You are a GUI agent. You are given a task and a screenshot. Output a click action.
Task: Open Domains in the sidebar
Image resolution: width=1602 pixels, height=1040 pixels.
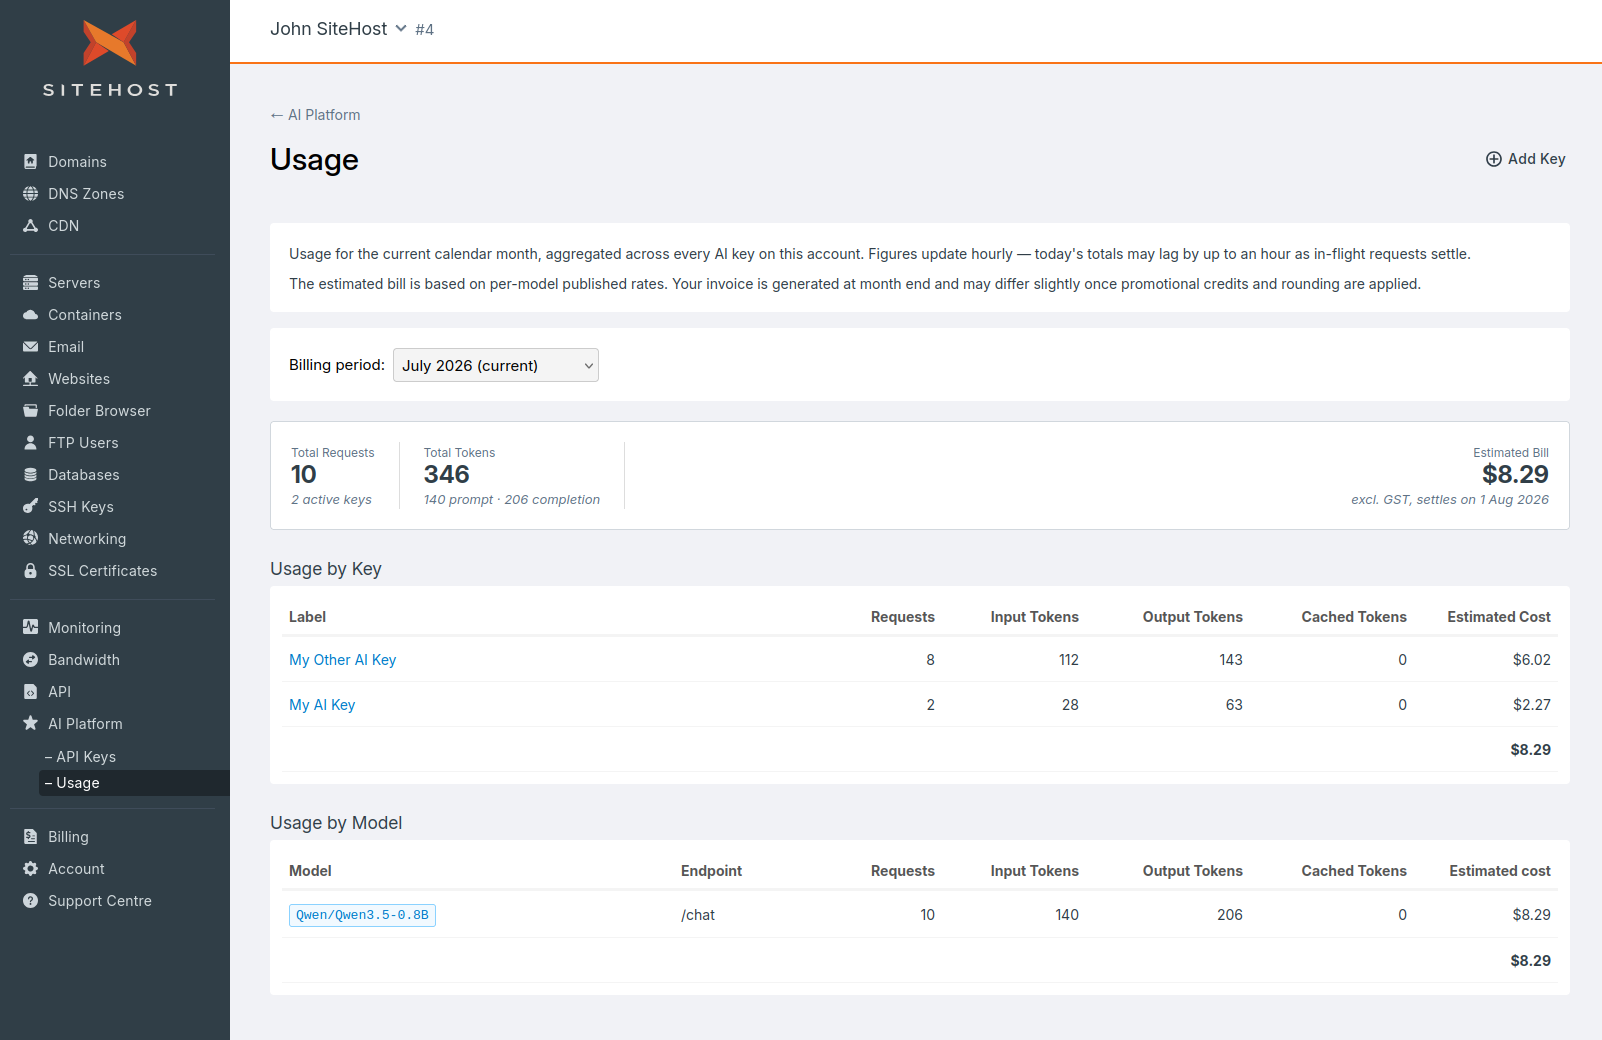point(77,162)
